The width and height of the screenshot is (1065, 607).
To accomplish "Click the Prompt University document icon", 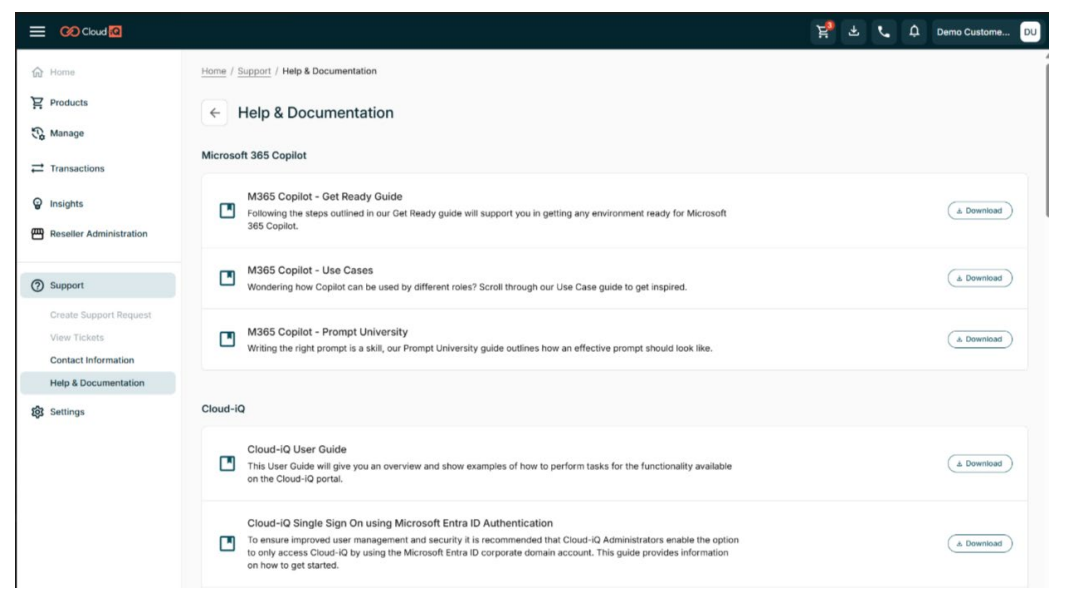I will pos(227,339).
